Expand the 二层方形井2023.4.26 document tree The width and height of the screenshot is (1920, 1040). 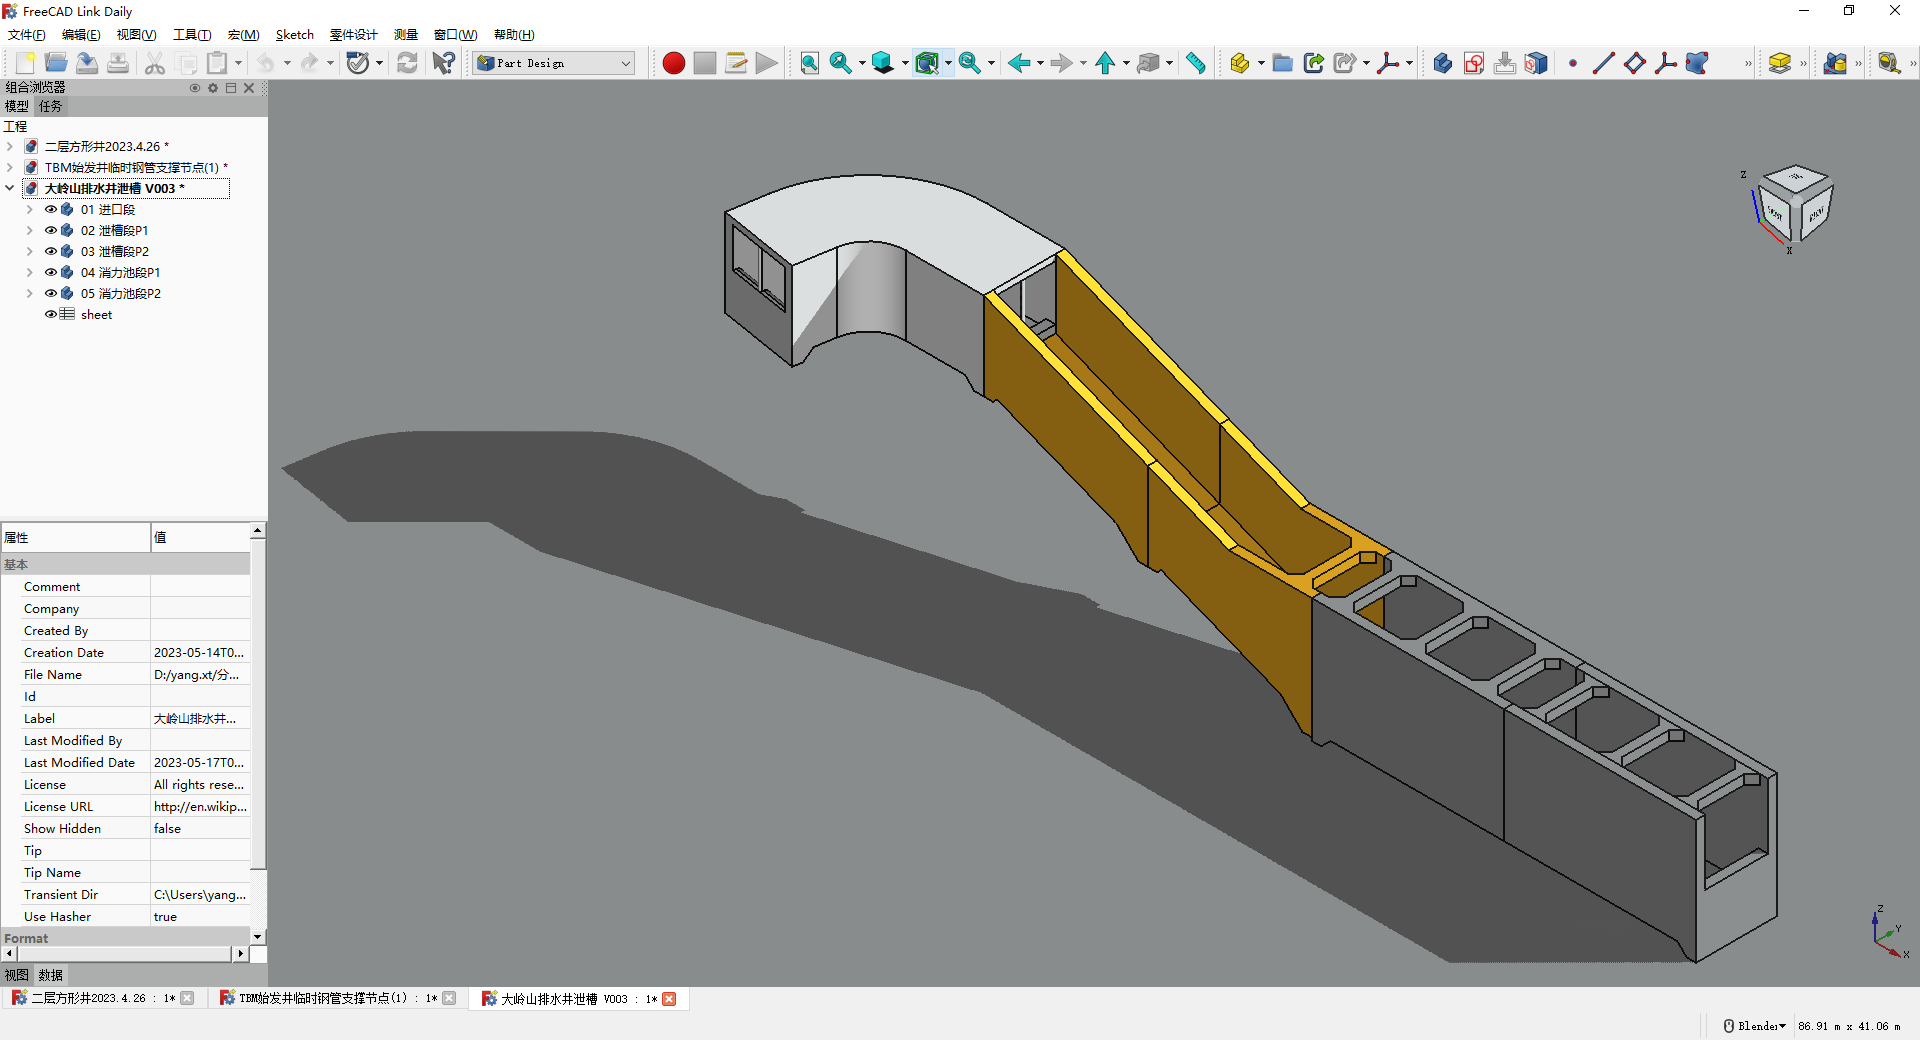pyautogui.click(x=10, y=146)
